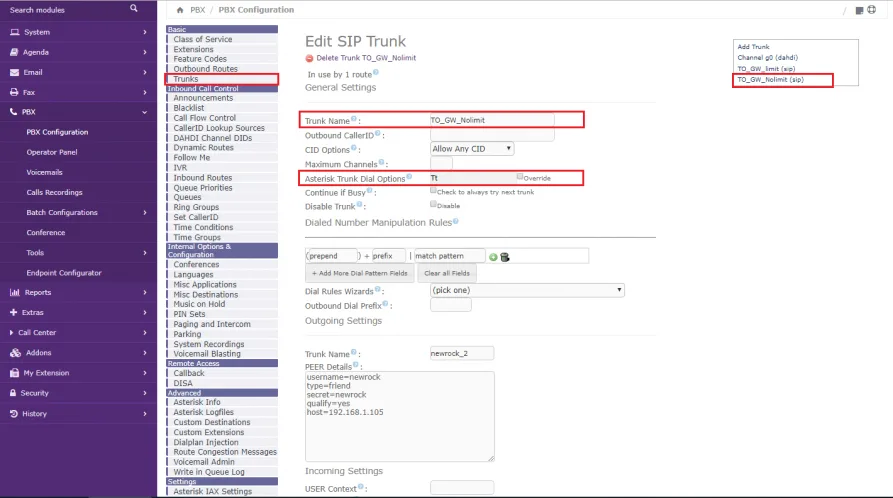Image resolution: width=893 pixels, height=498 pixels.
Task: Open the Dial Rules Wizards dropdown
Action: 527,290
